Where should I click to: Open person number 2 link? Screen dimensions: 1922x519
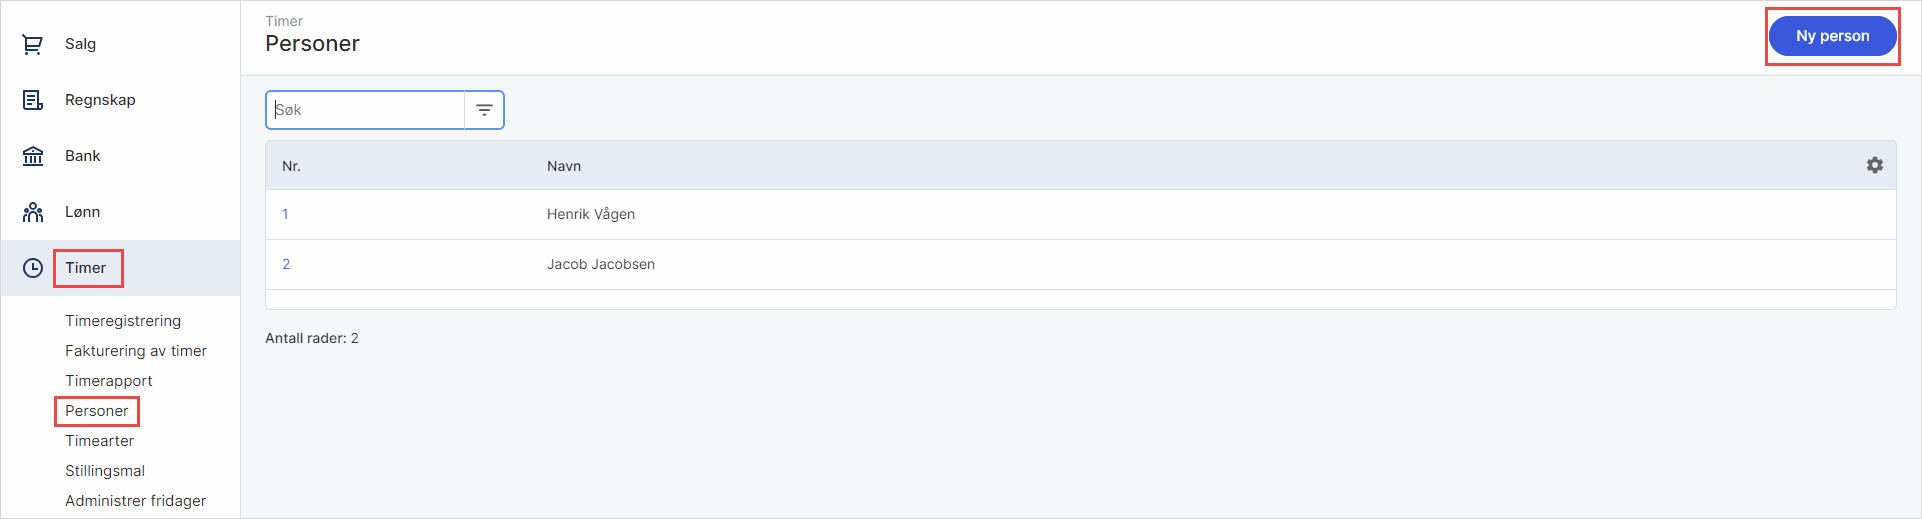pos(286,264)
